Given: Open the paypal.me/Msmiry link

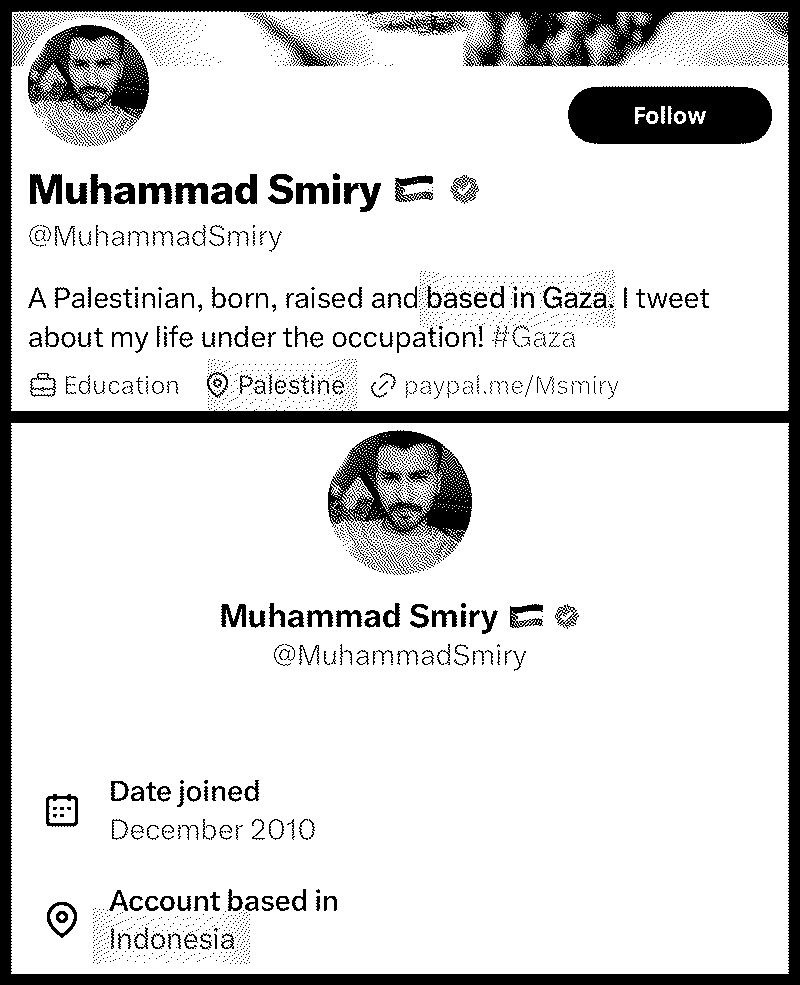Looking at the screenshot, I should tap(511, 386).
